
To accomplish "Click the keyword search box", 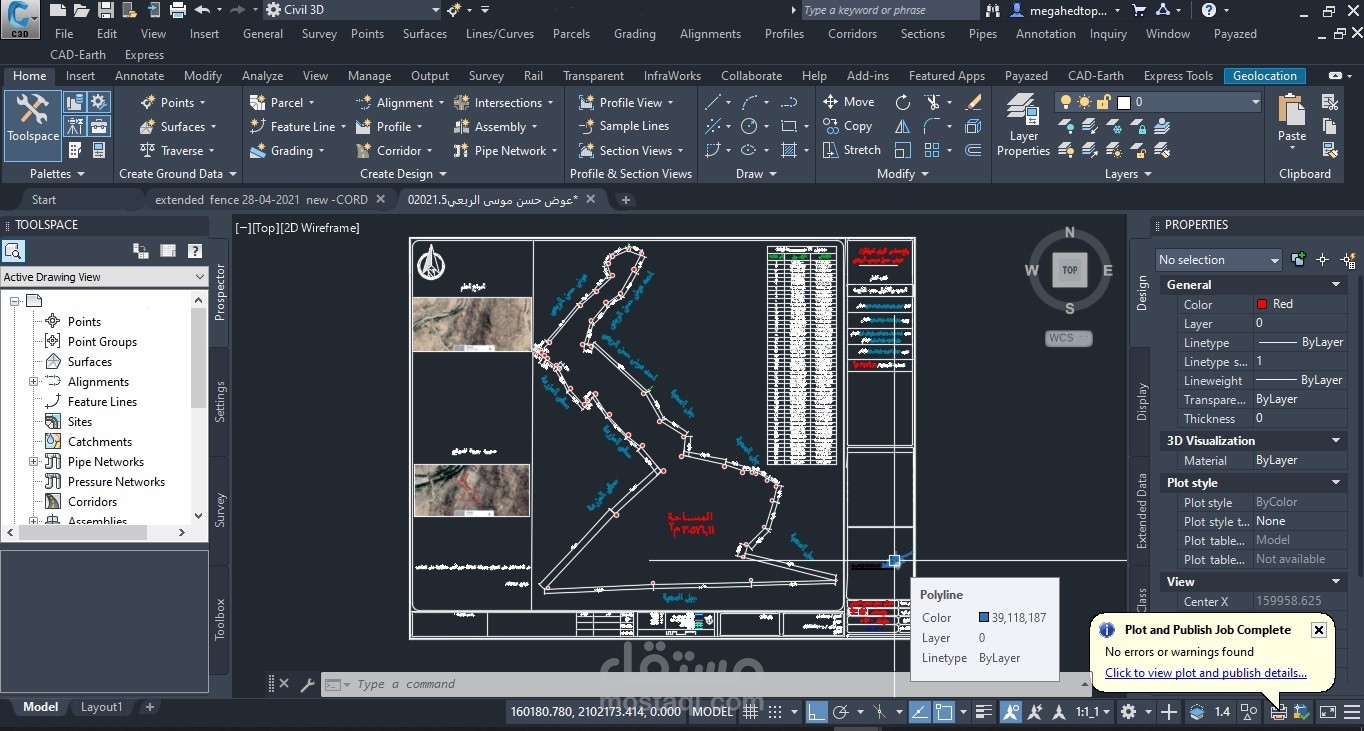I will point(888,10).
